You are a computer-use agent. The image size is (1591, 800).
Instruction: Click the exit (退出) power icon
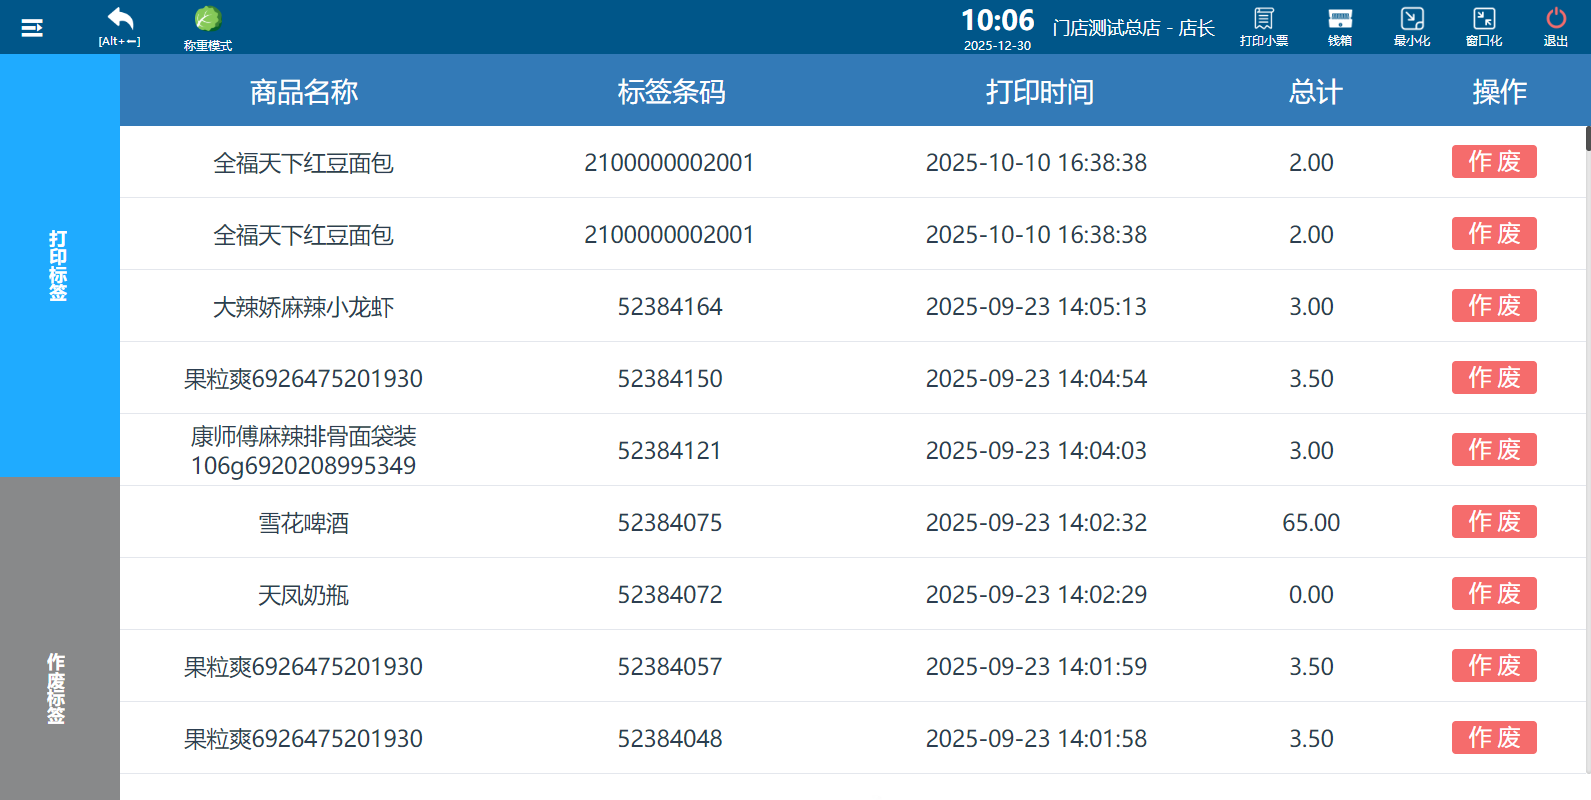point(1556,26)
